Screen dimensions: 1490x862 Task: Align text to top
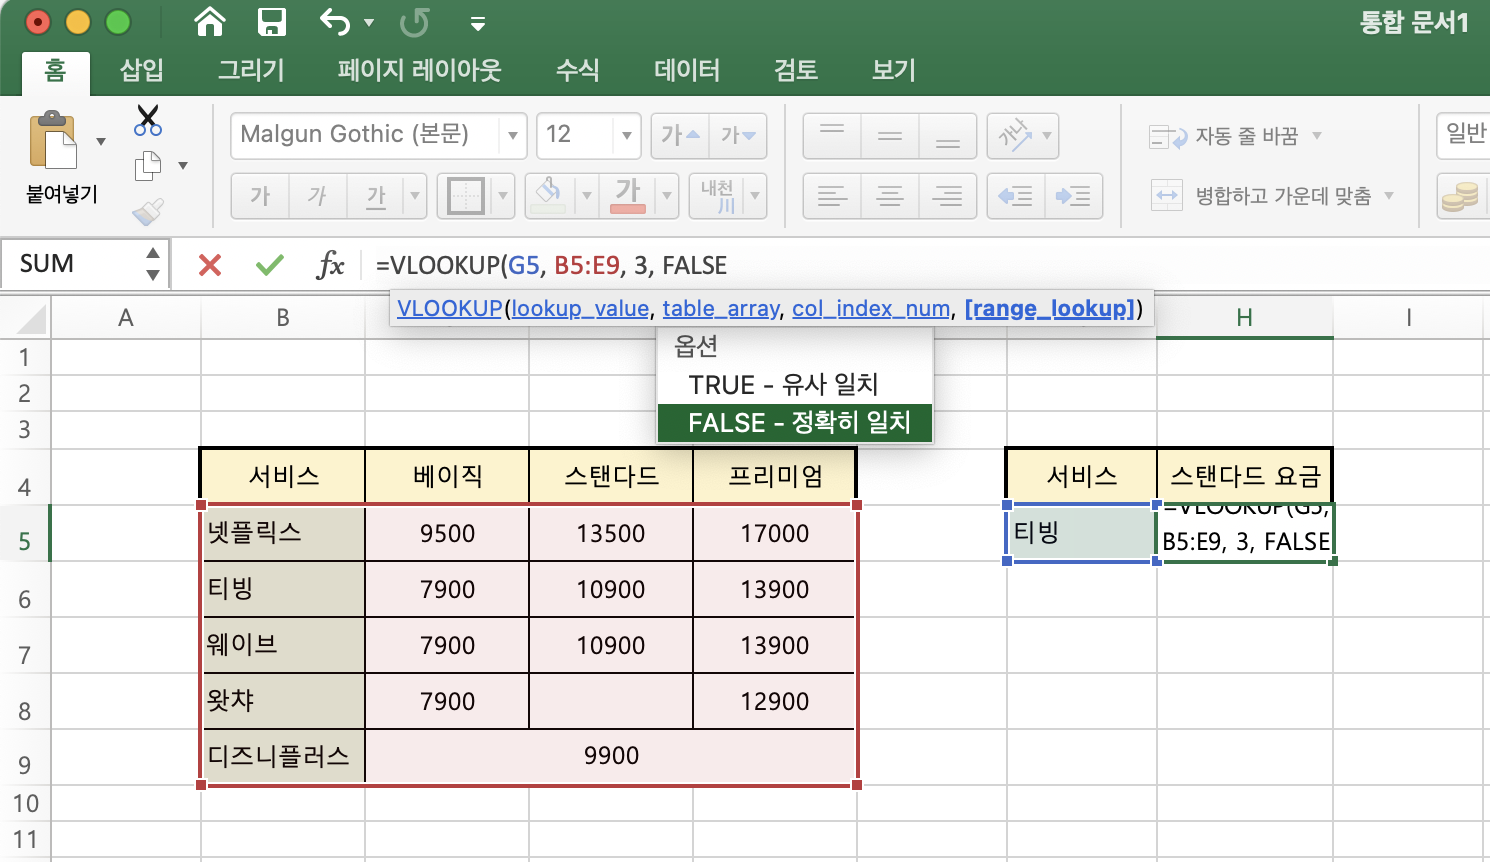tap(832, 135)
